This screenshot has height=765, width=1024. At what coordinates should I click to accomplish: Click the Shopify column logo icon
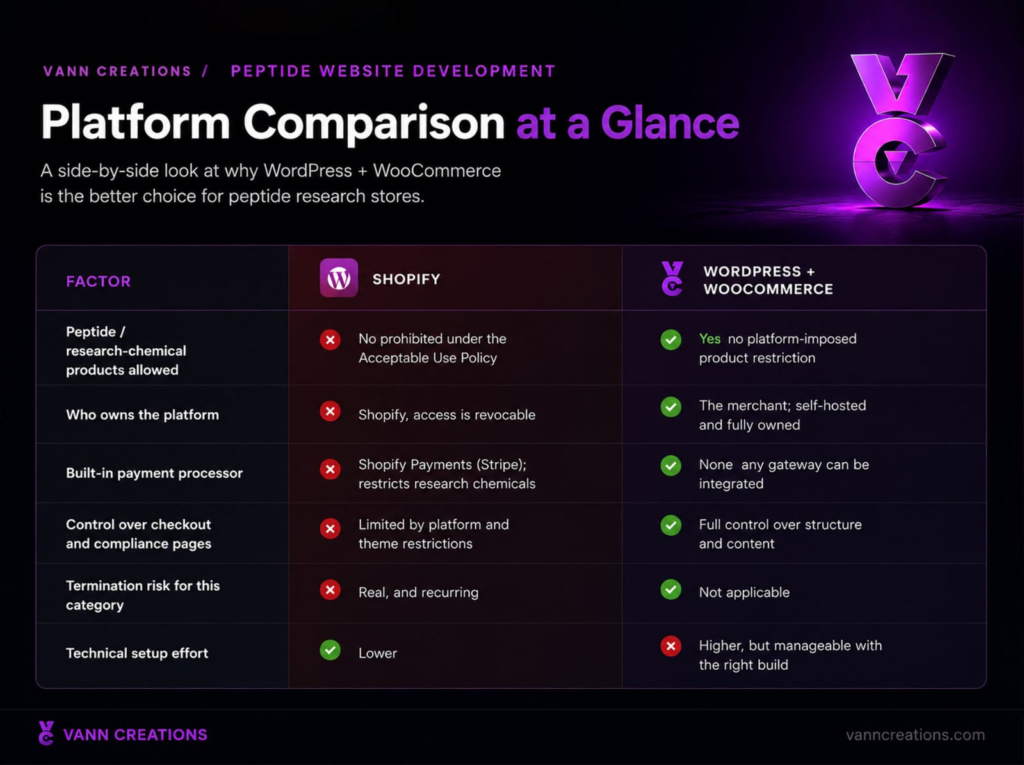339,278
